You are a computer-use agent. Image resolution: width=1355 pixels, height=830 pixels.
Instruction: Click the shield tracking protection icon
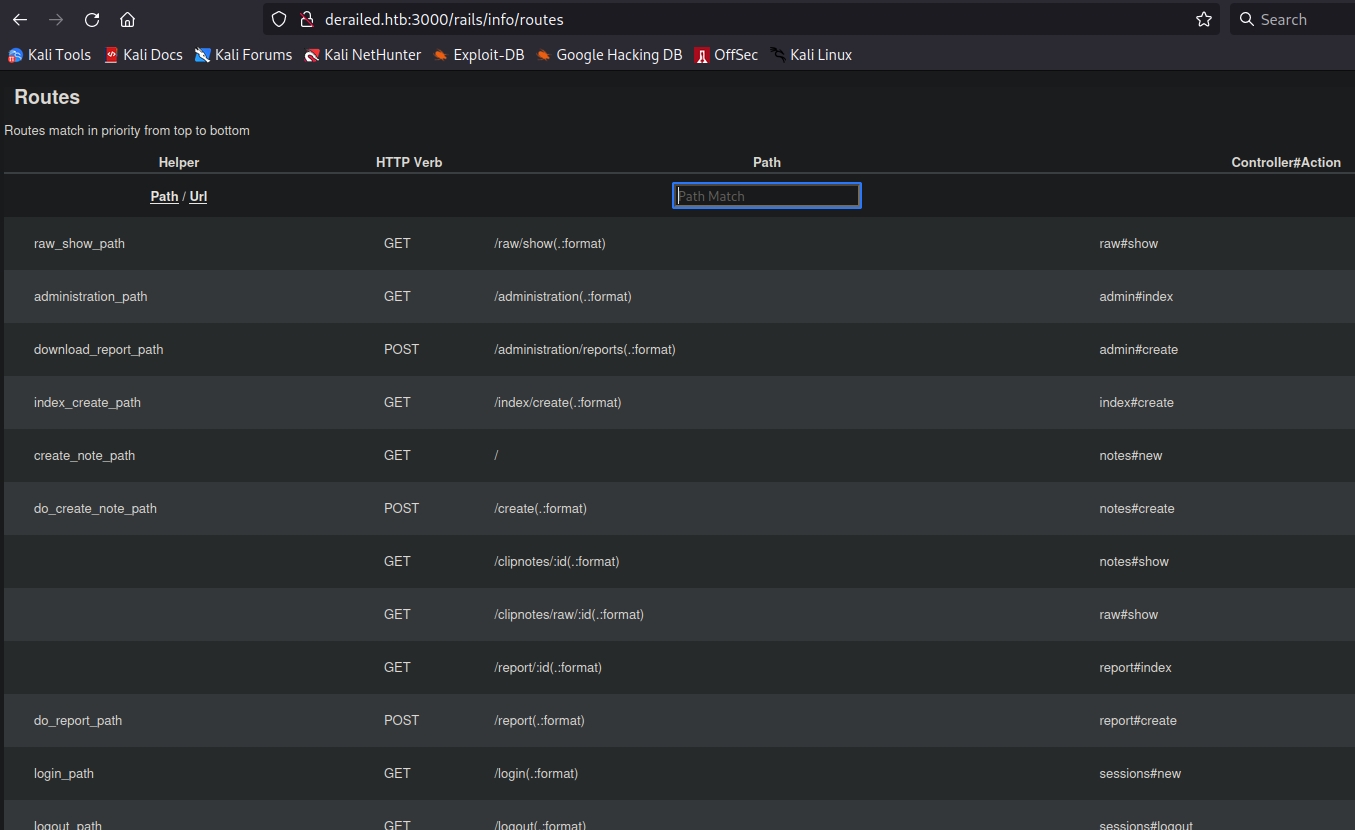tap(280, 20)
